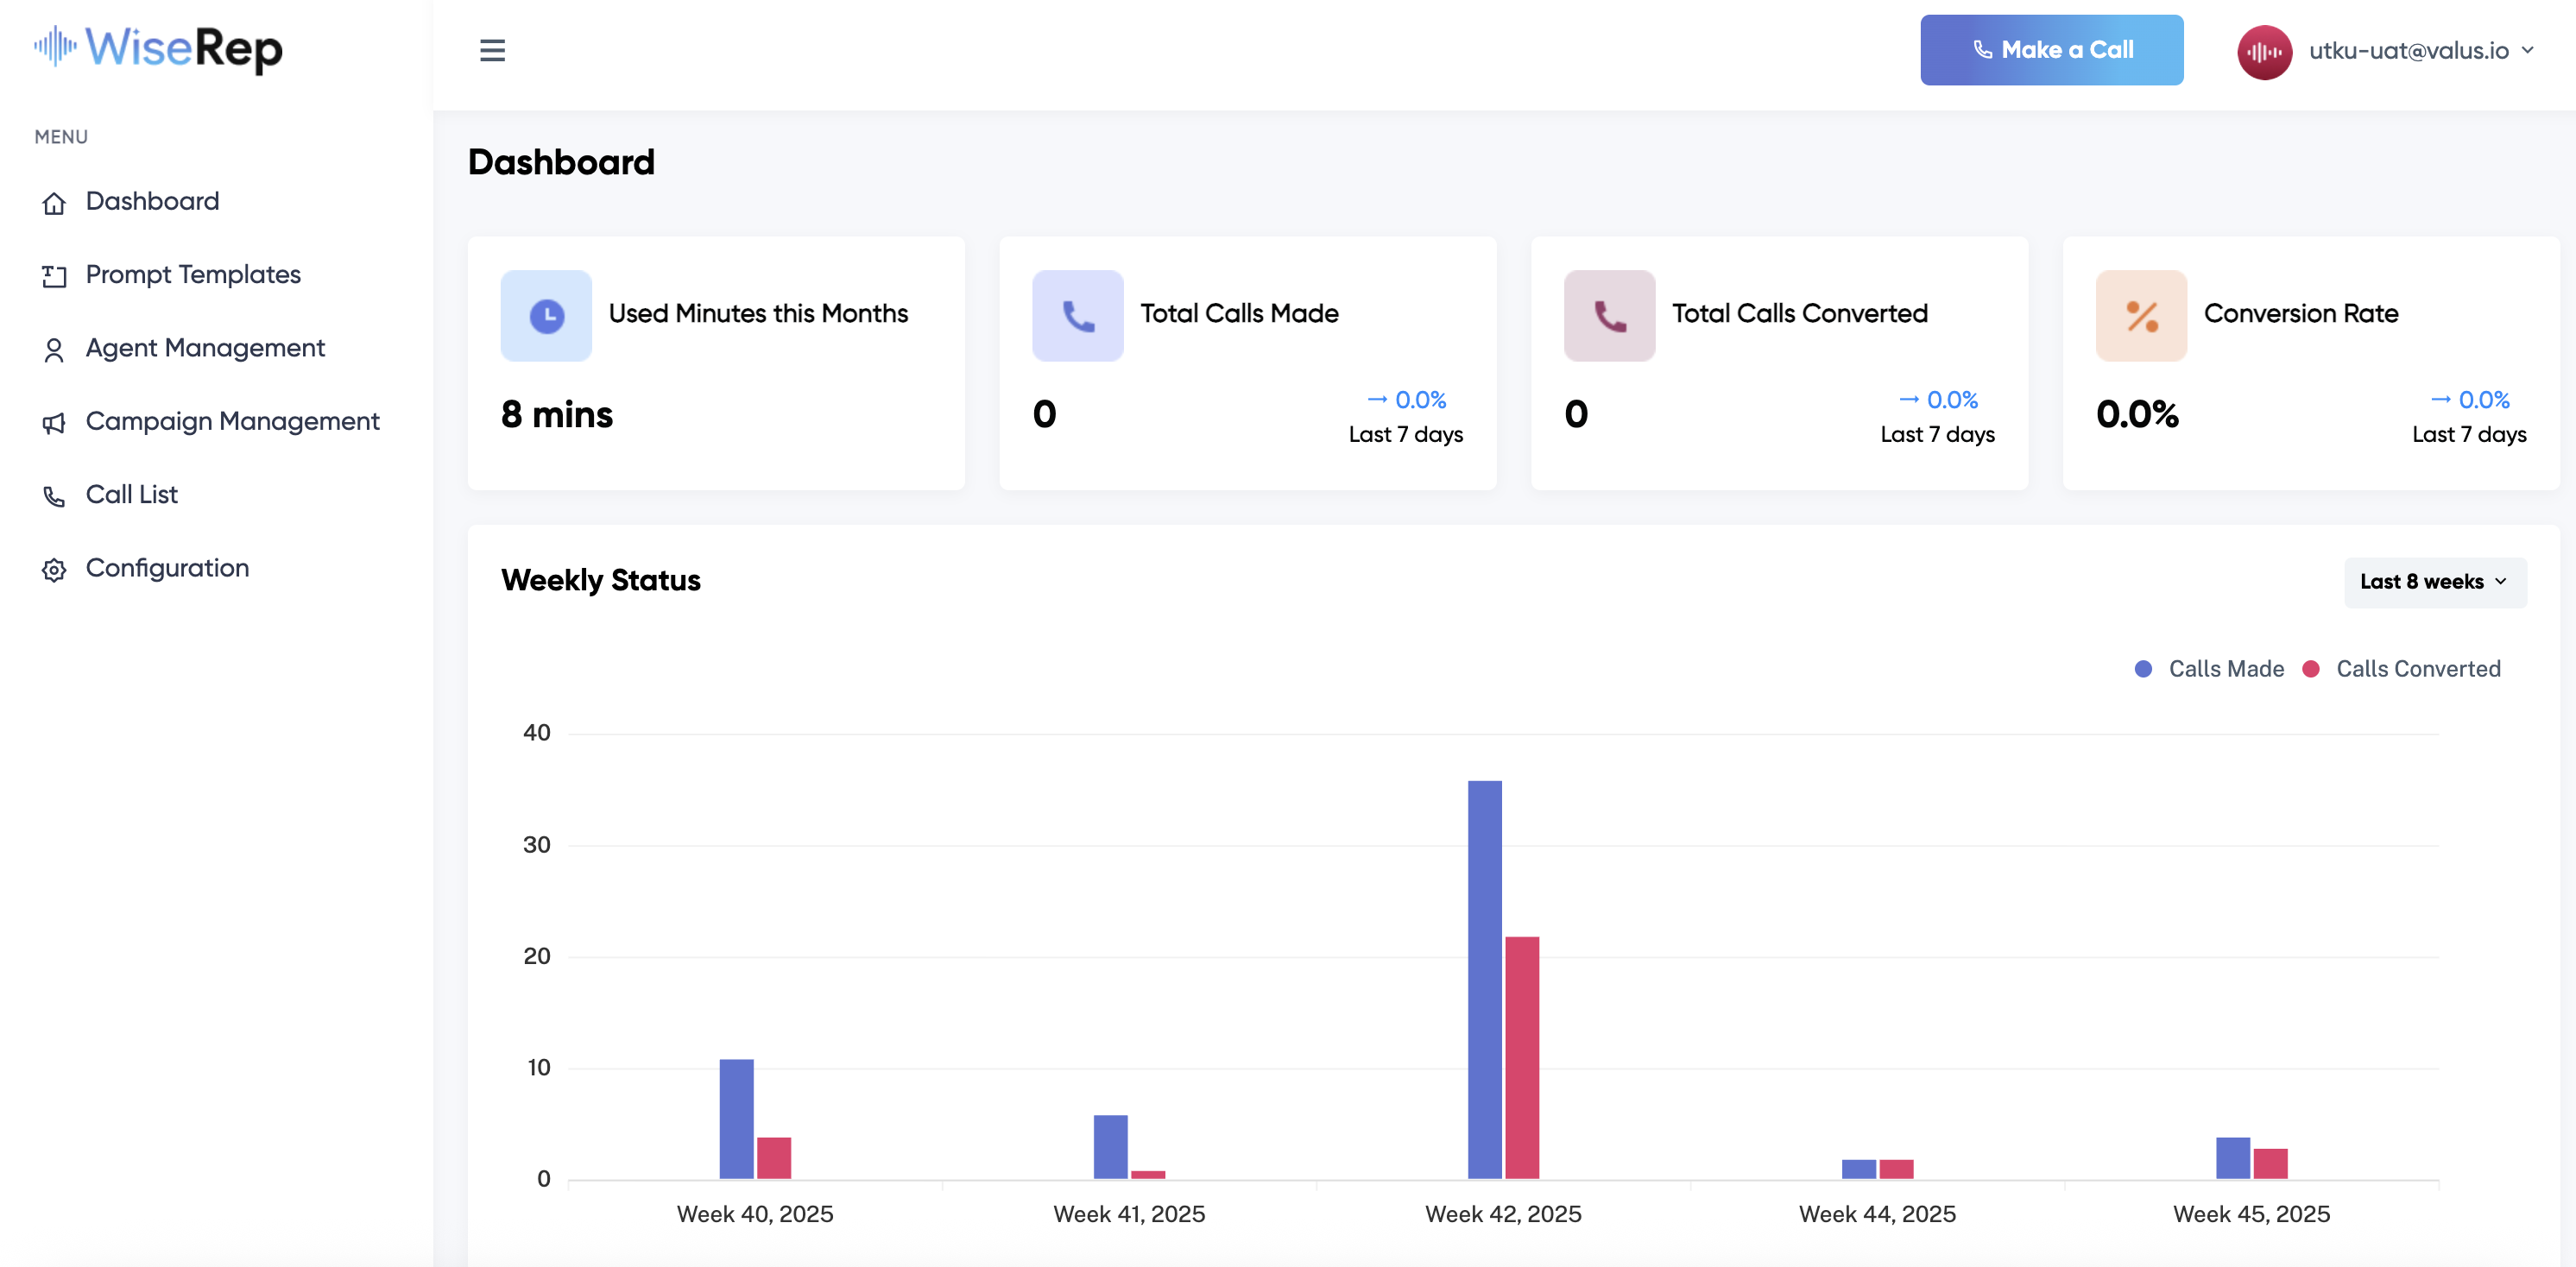The image size is (2576, 1267).
Task: Select the Call List phone icon
Action: tap(54, 495)
